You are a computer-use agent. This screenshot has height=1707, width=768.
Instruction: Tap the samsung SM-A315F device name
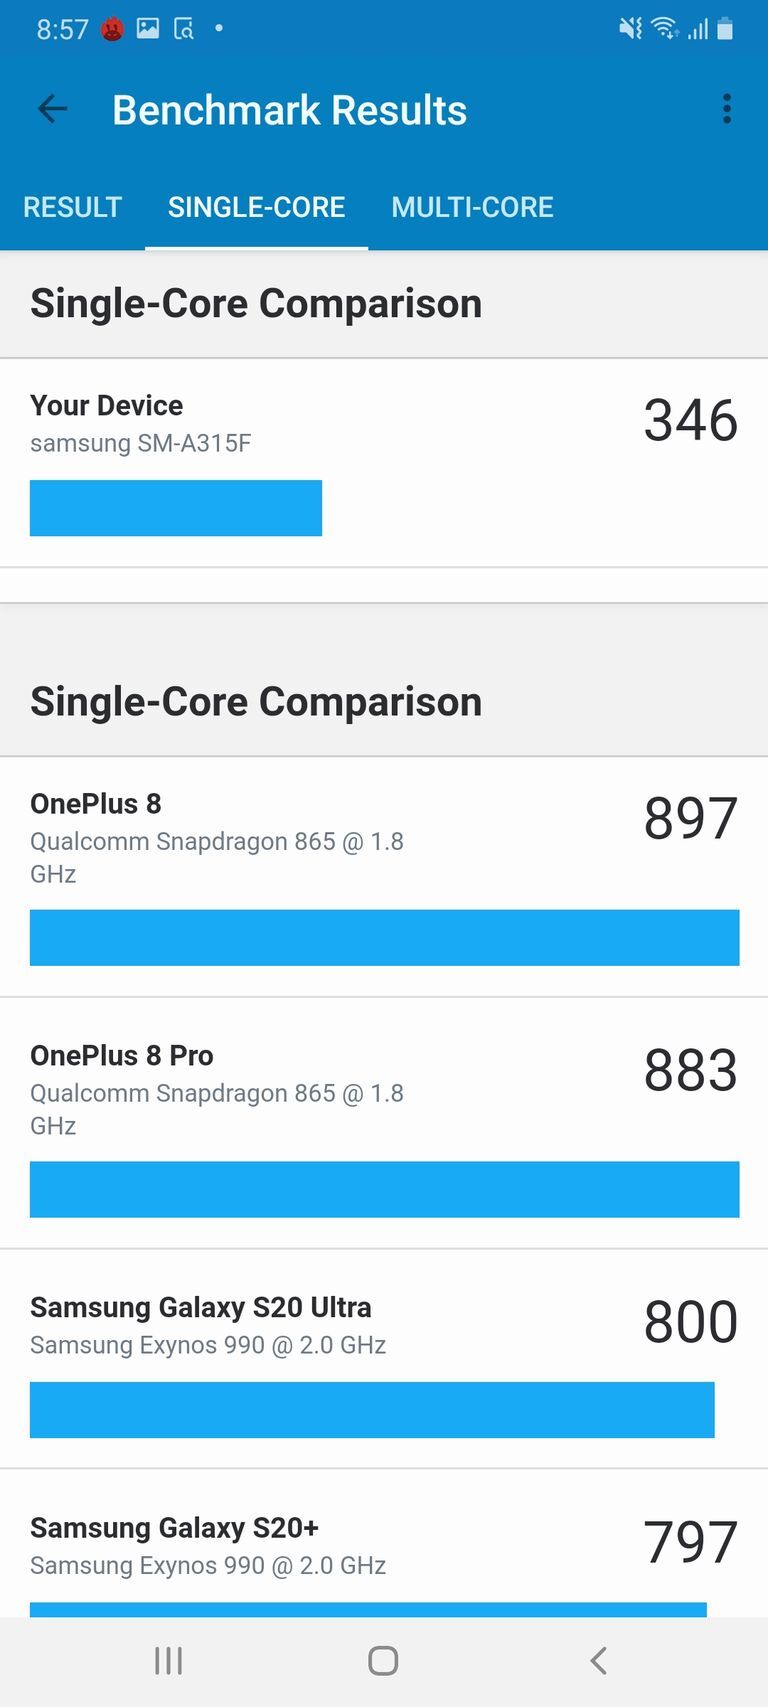(x=141, y=443)
